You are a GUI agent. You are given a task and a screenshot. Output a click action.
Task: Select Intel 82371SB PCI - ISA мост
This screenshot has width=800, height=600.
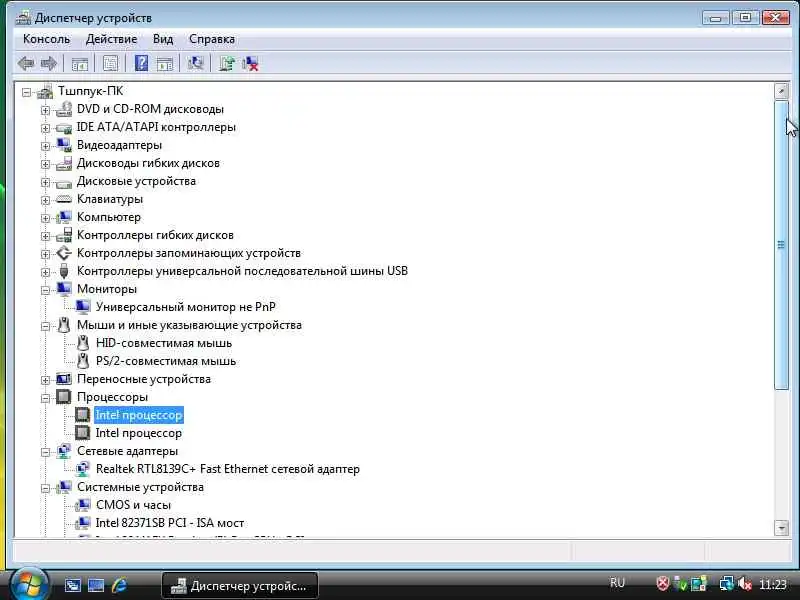169,523
